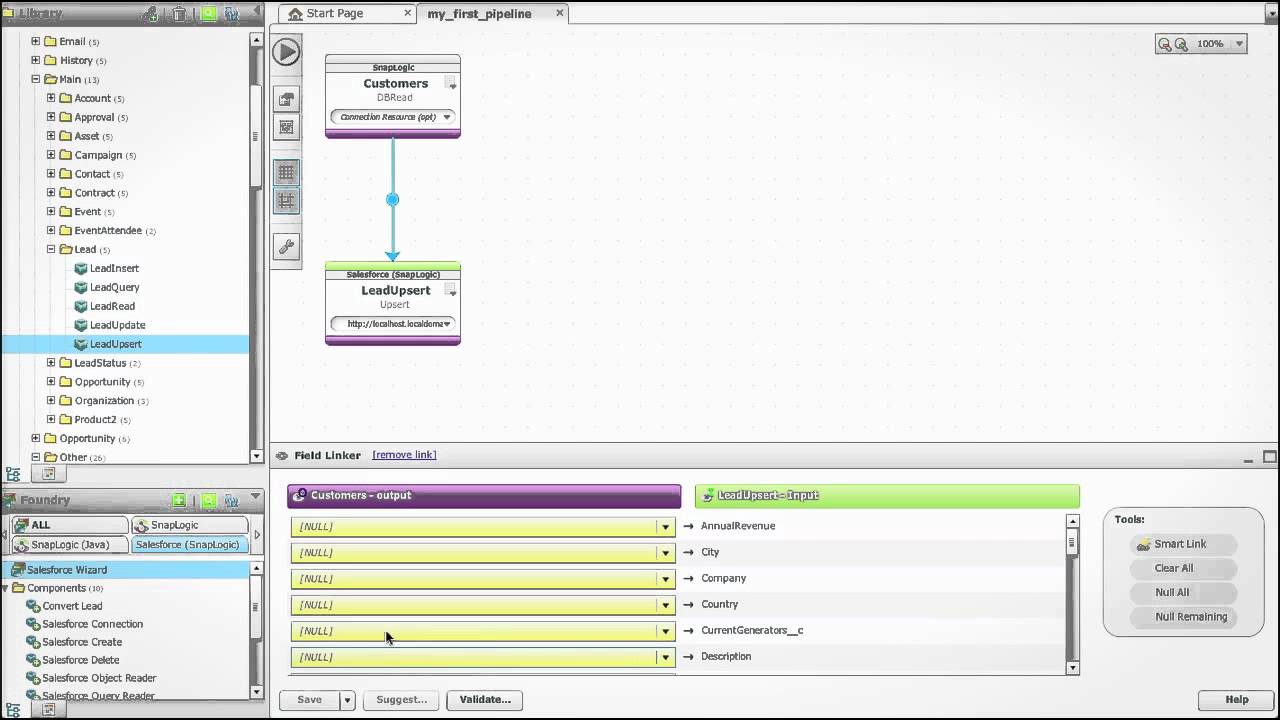The image size is (1280, 720).
Task: Click the zoom in magnifier icon
Action: [x=1181, y=44]
